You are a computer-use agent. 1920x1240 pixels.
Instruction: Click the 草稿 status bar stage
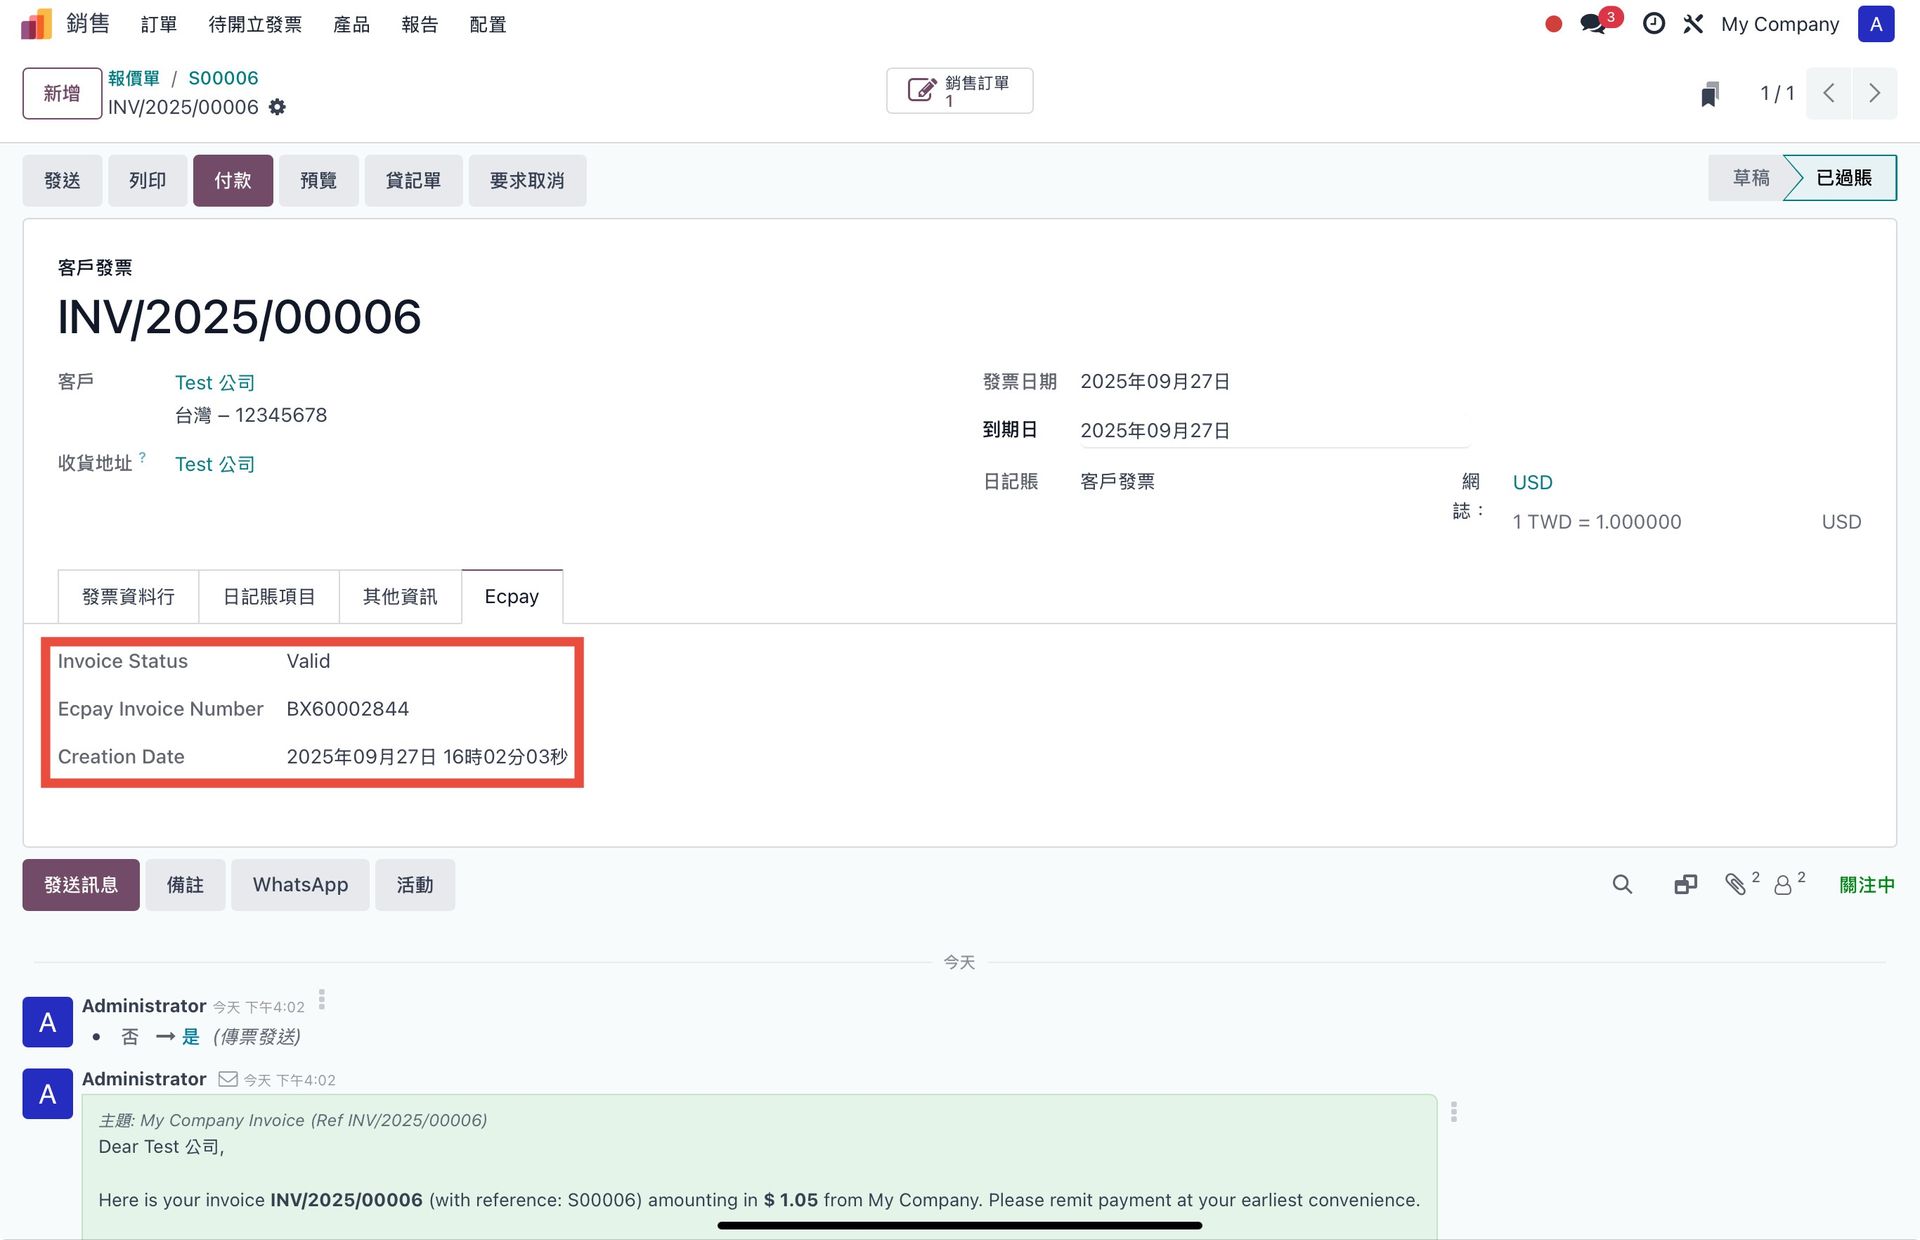[x=1750, y=178]
